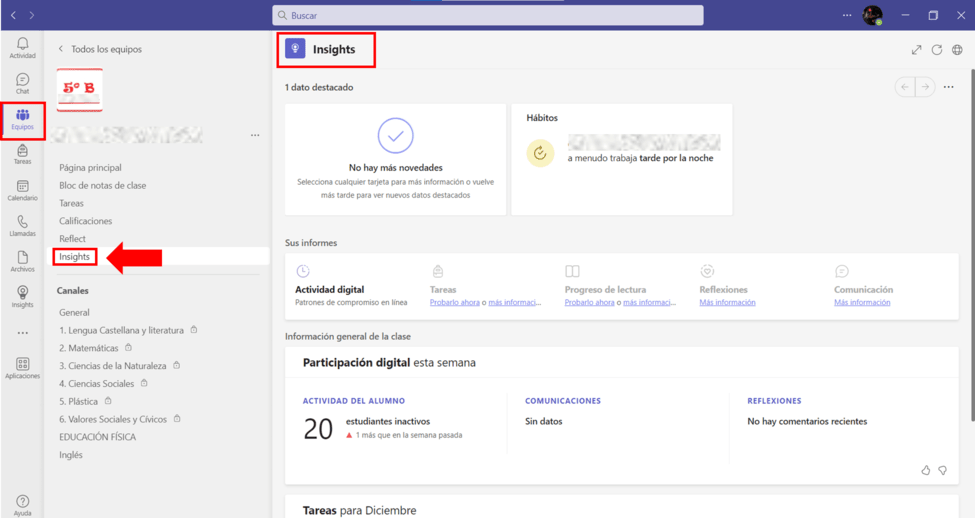This screenshot has height=518, width=975.
Task: Open Bloc de notas de clase
Action: tap(103, 185)
